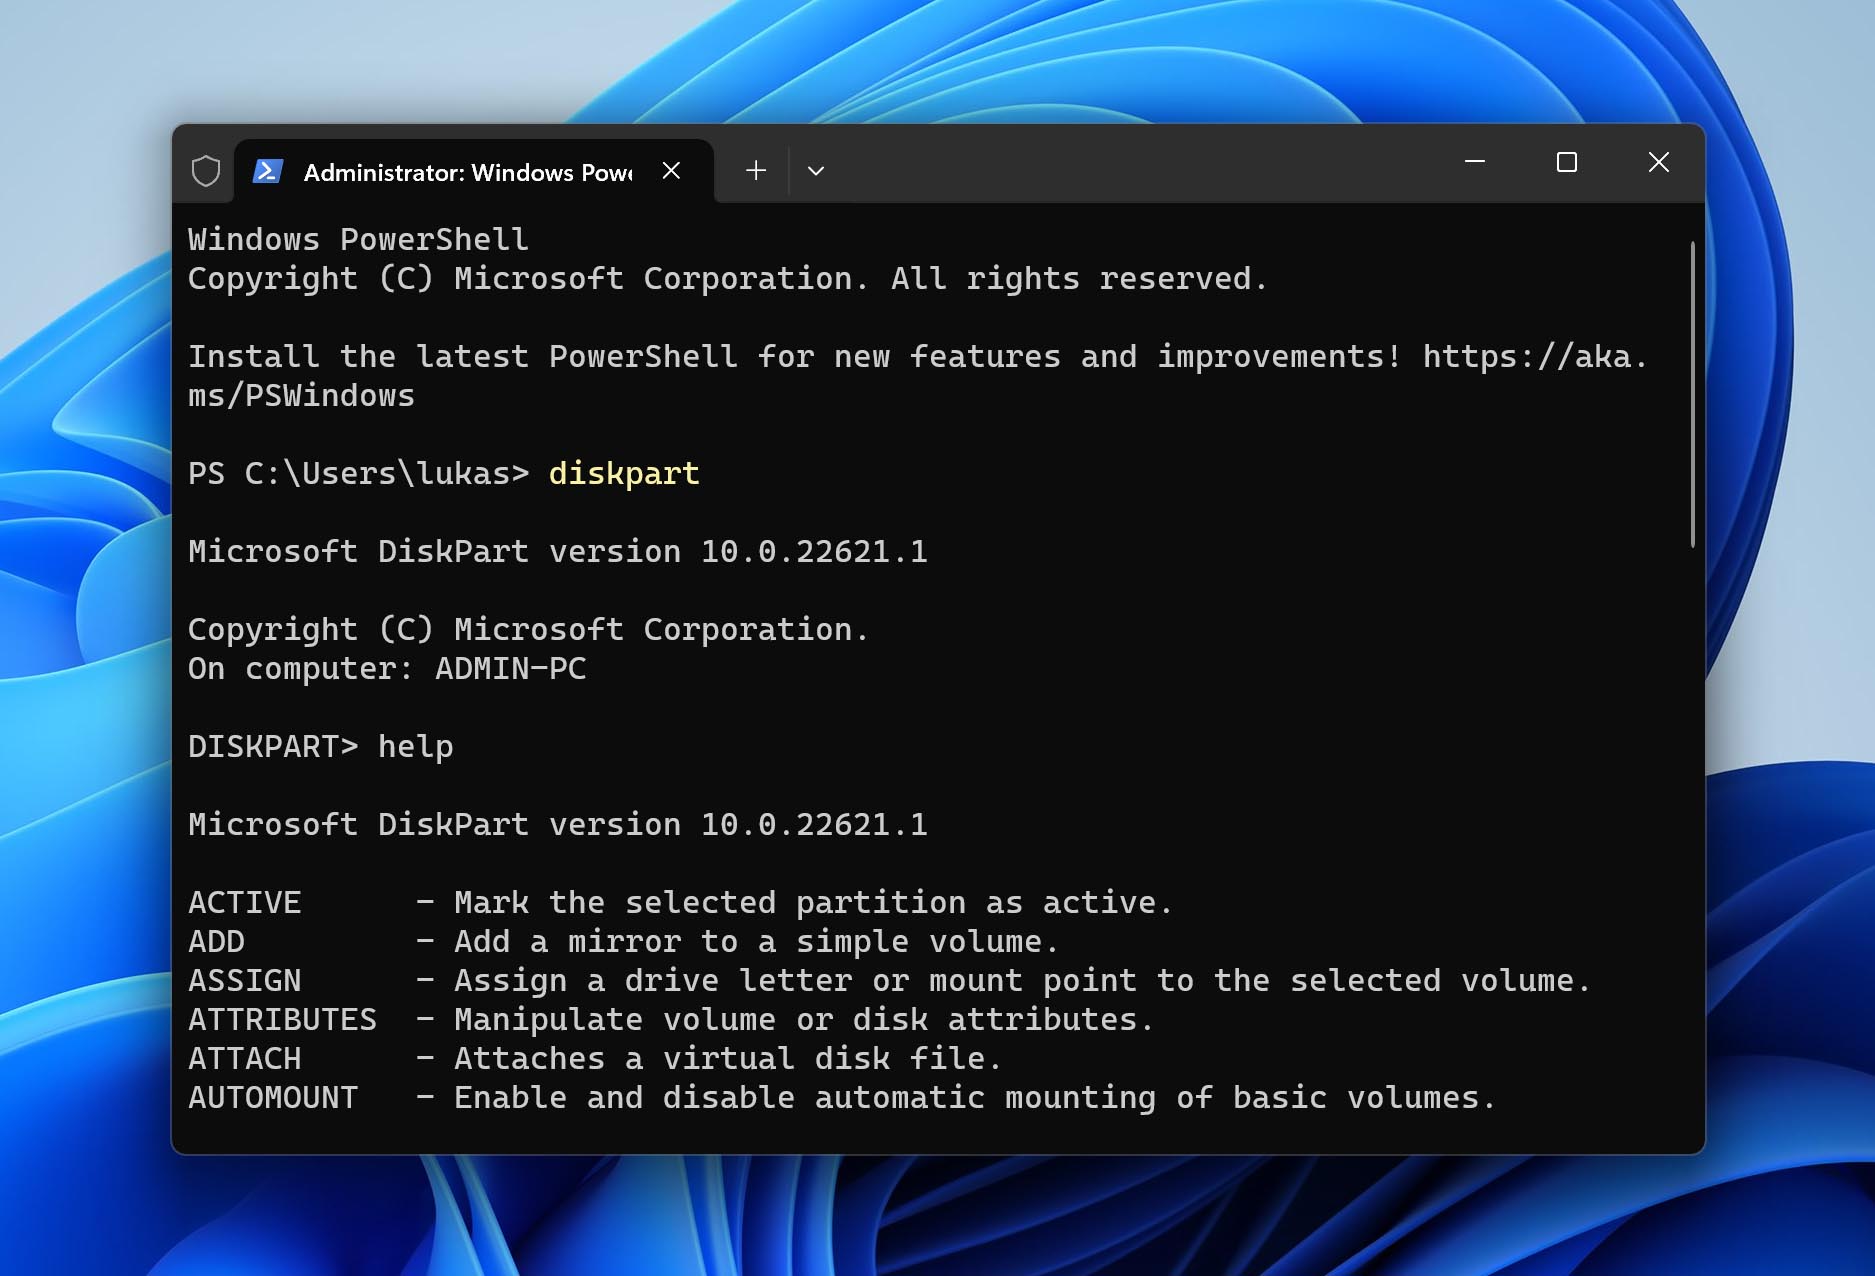The width and height of the screenshot is (1875, 1276).
Task: Click the ACTIVE command row
Action: coord(680,902)
